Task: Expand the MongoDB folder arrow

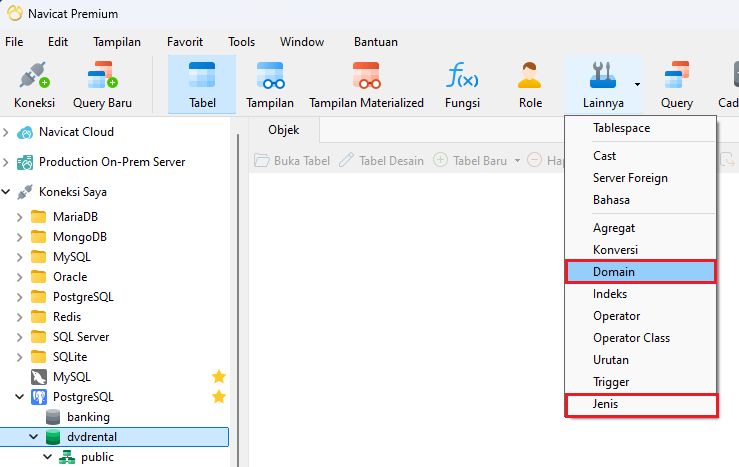Action: click(19, 237)
